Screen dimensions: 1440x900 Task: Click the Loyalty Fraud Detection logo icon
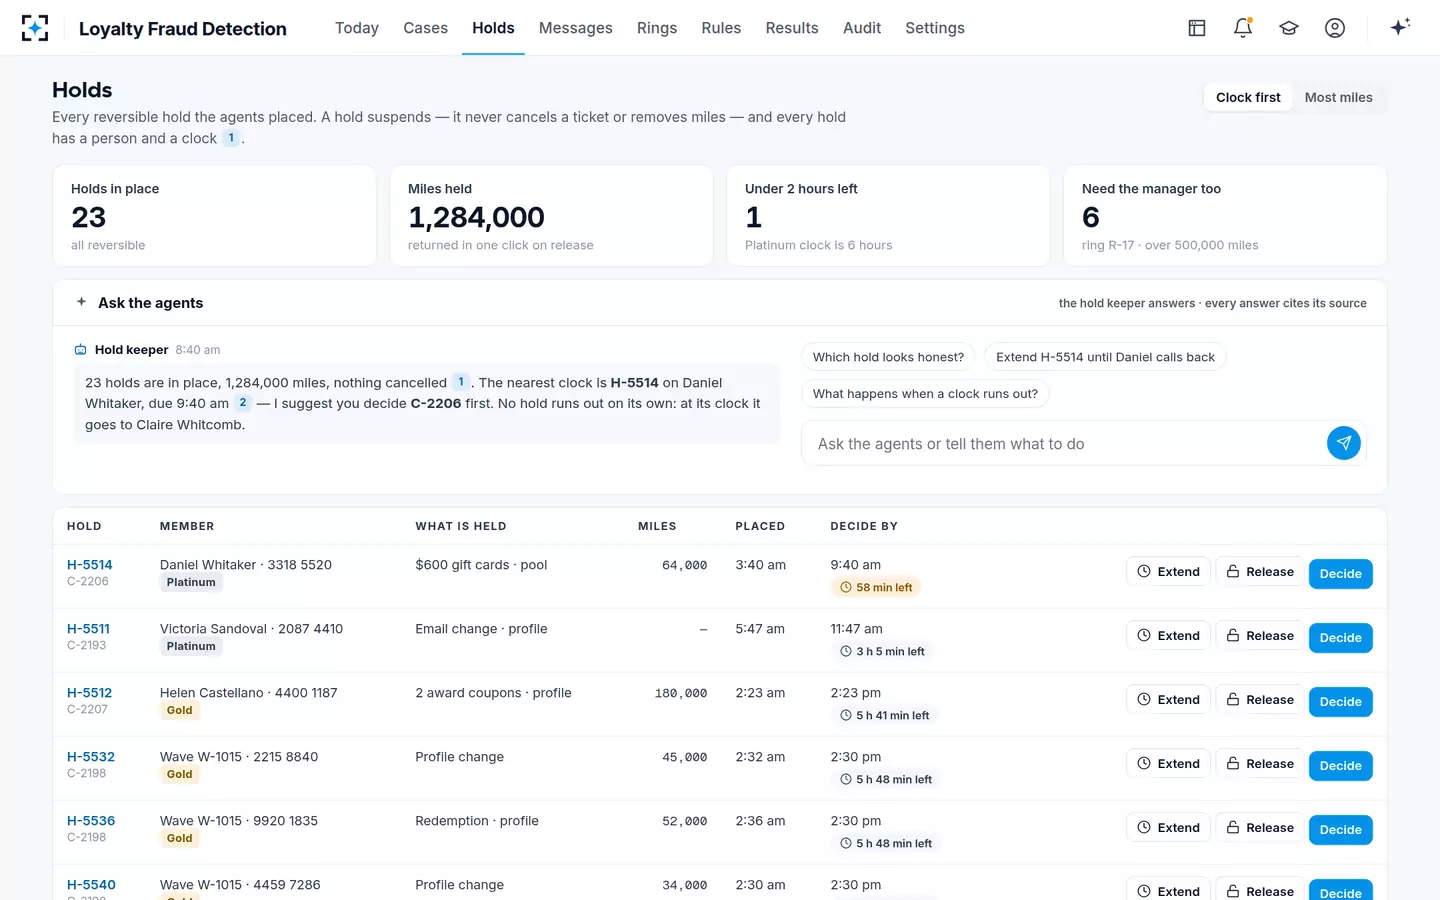pyautogui.click(x=35, y=28)
